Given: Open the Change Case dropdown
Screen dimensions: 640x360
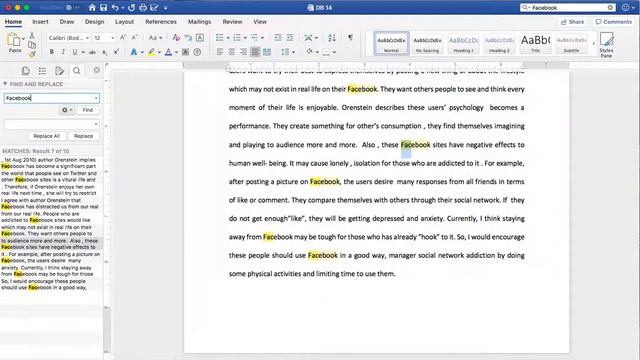Looking at the screenshot, I should 155,38.
